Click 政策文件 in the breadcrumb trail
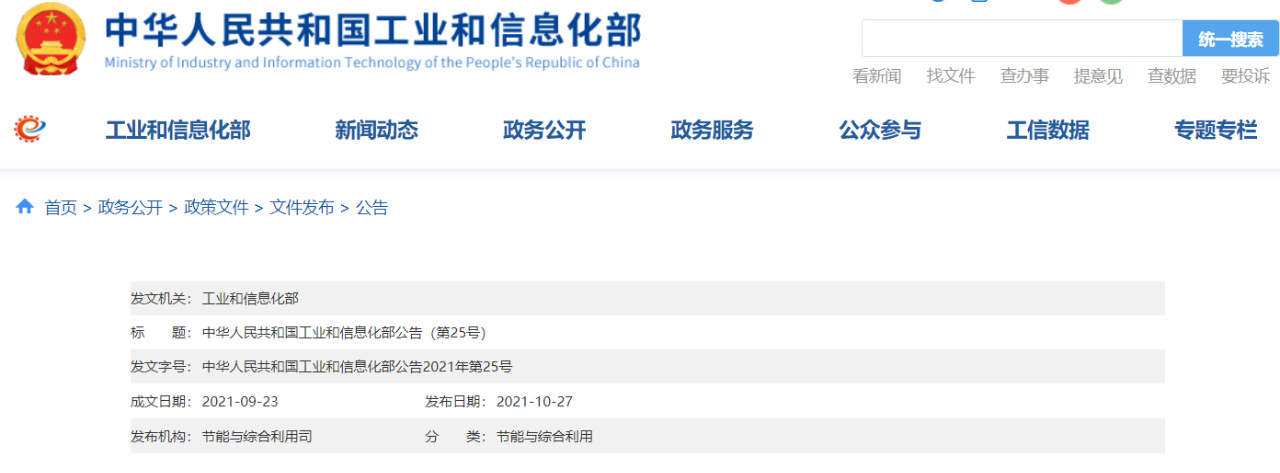 click(216, 208)
